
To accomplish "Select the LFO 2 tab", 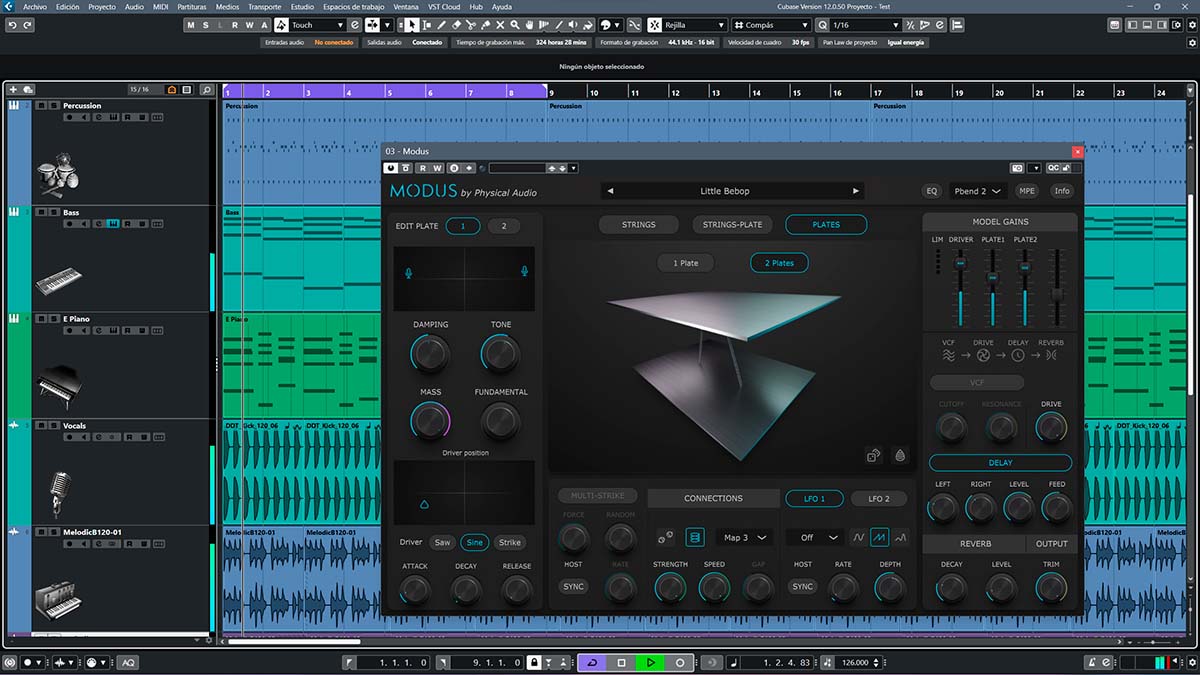I will click(x=879, y=498).
